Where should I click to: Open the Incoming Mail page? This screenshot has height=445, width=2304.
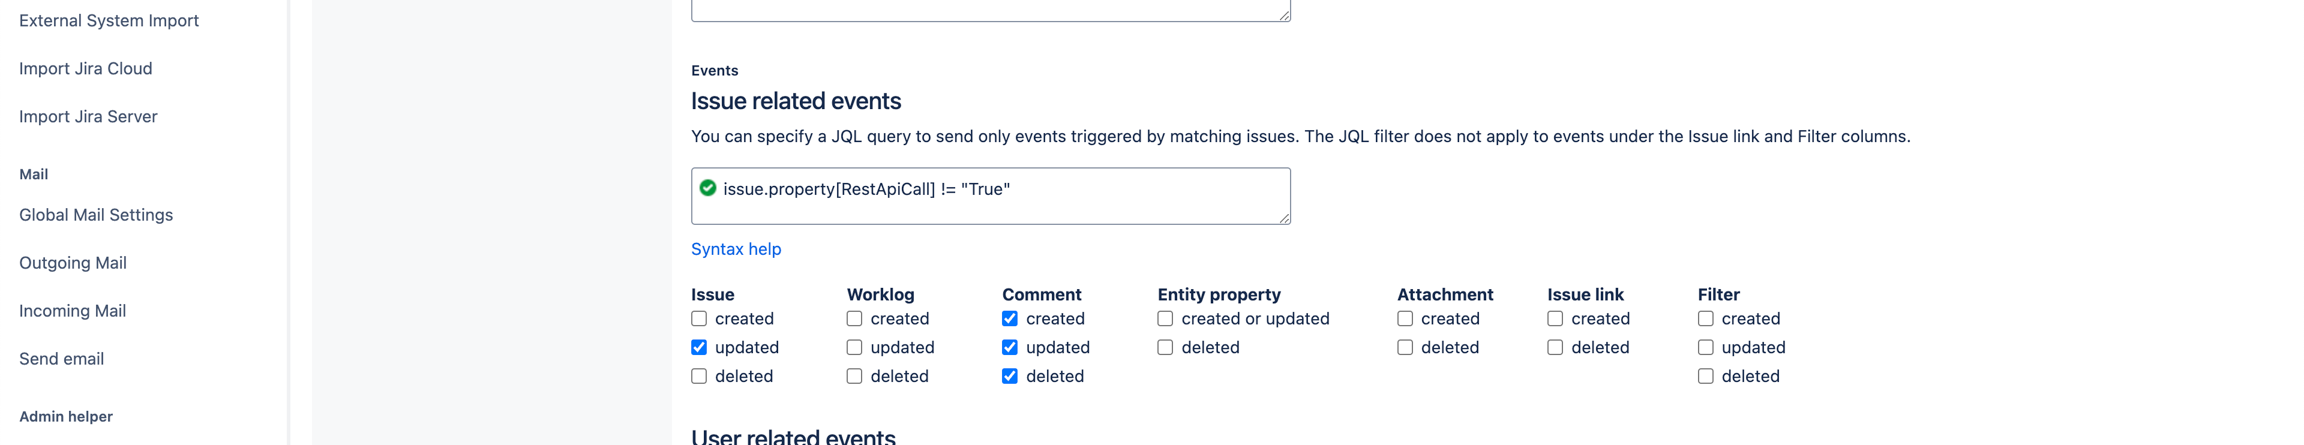(73, 311)
